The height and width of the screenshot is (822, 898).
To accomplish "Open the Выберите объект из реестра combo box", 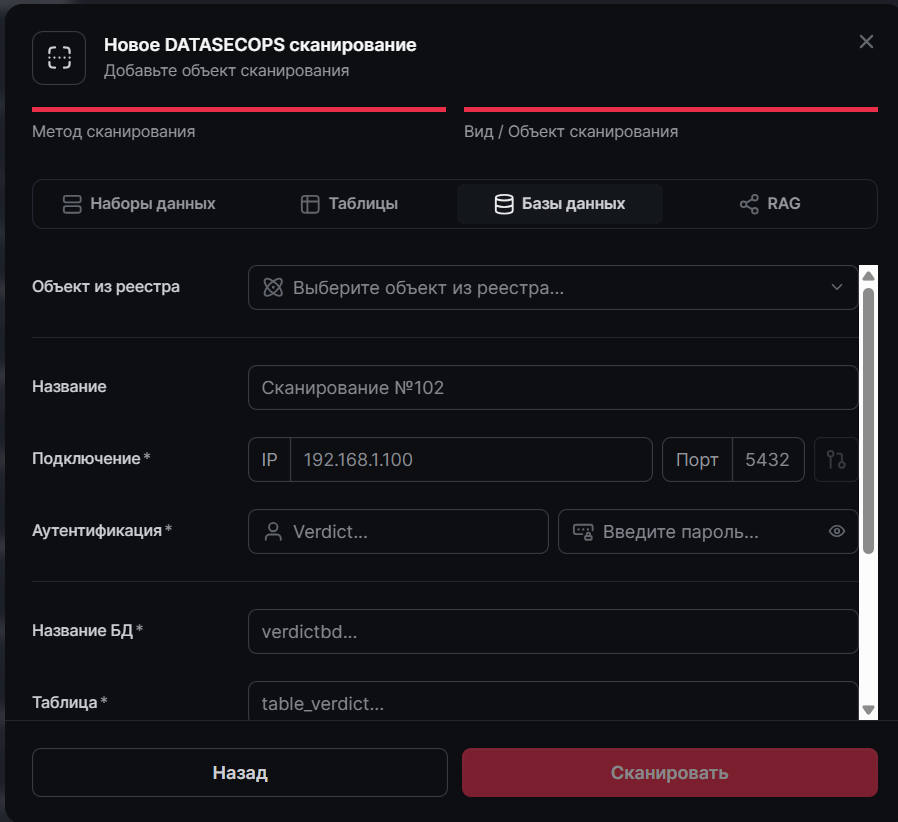I will [x=553, y=288].
